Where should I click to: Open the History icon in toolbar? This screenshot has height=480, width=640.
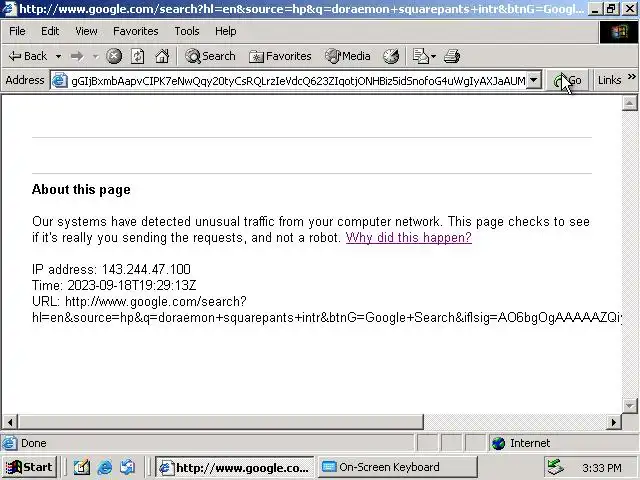point(391,56)
